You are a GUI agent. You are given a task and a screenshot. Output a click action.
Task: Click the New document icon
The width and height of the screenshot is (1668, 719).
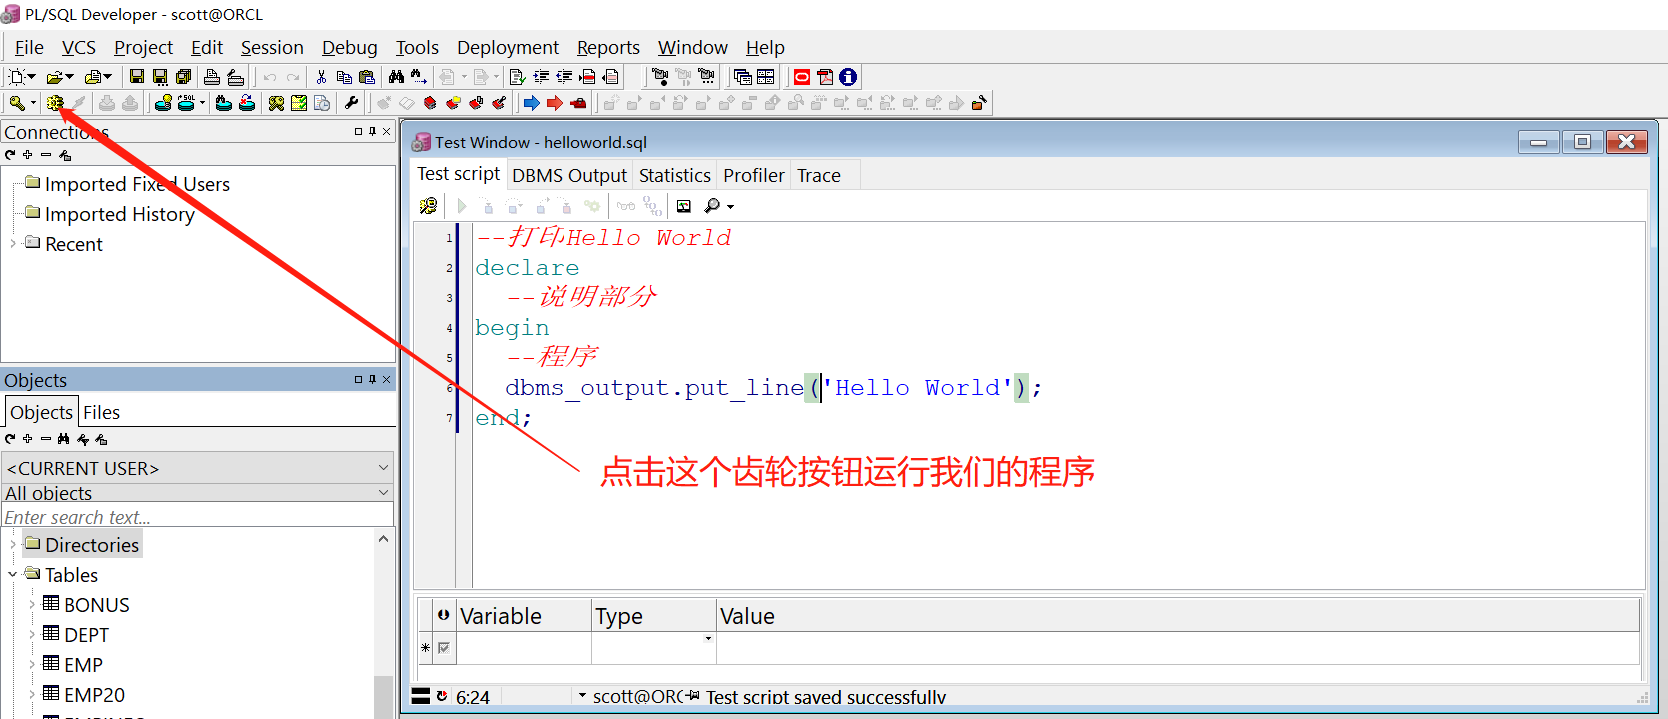tap(16, 77)
